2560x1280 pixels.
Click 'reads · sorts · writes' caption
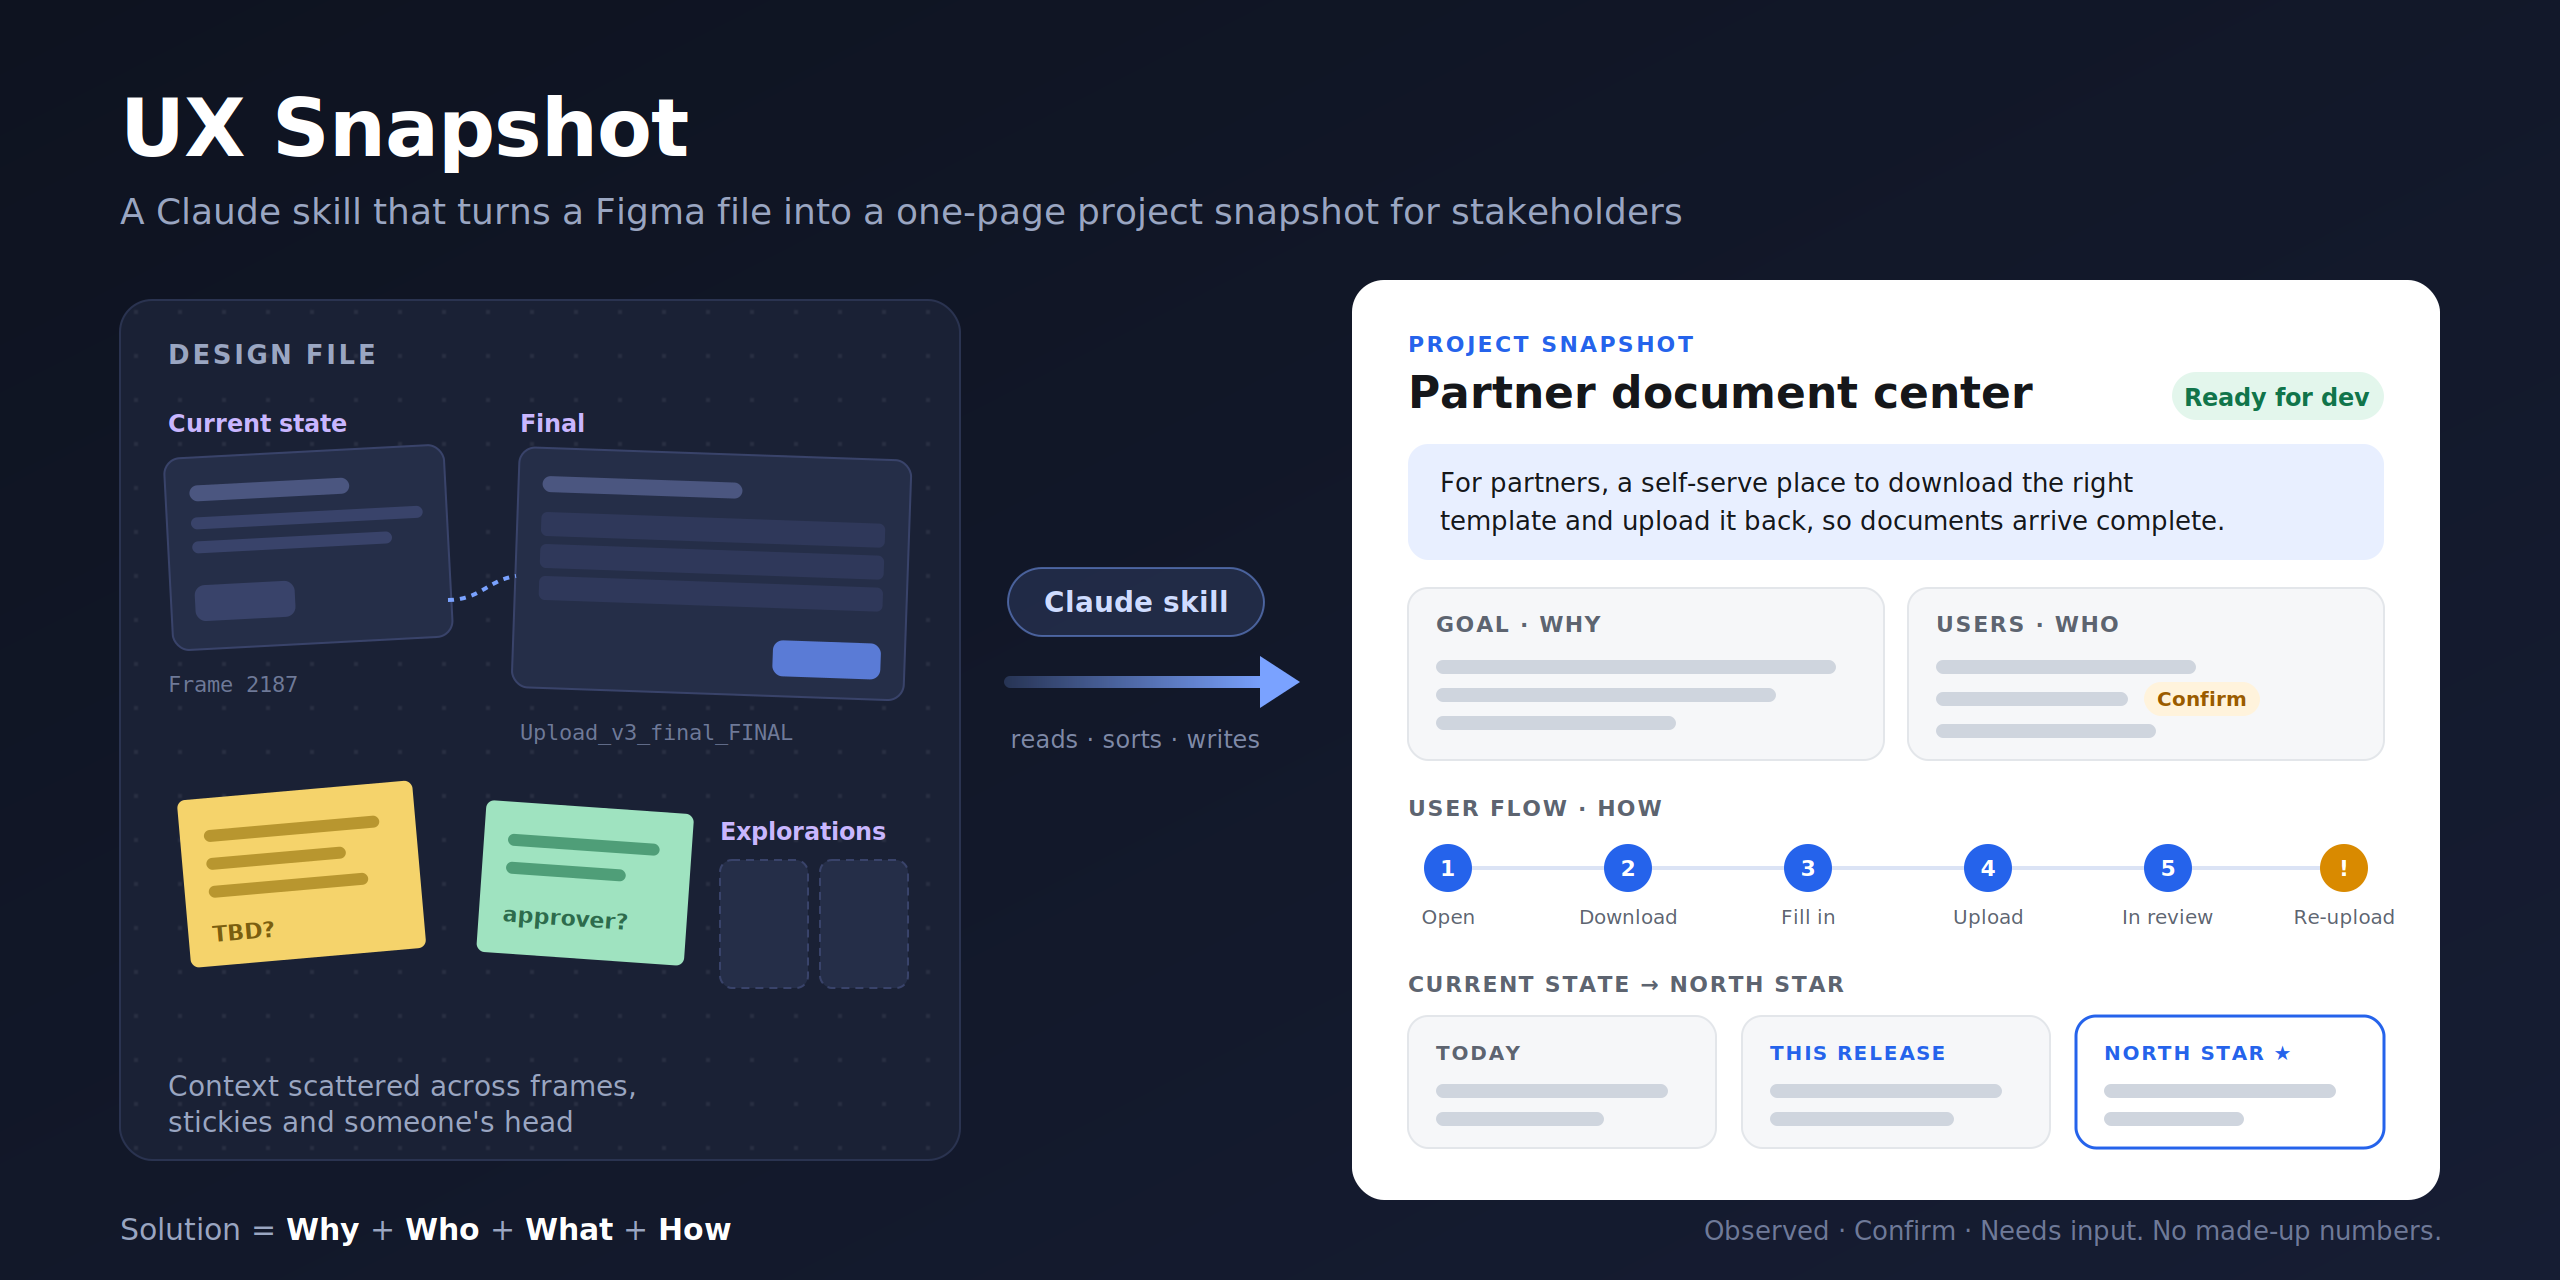click(1135, 739)
